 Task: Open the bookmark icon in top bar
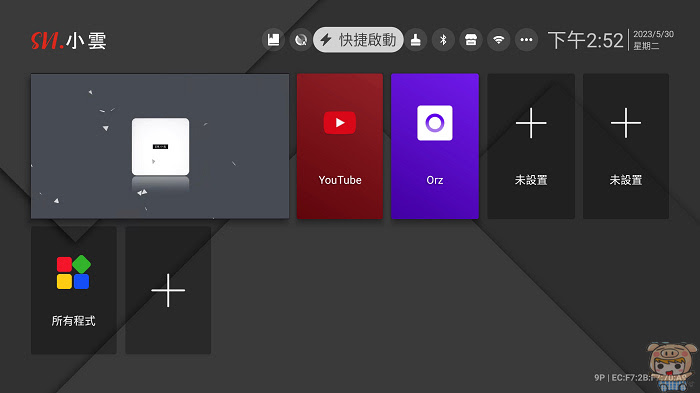point(273,40)
